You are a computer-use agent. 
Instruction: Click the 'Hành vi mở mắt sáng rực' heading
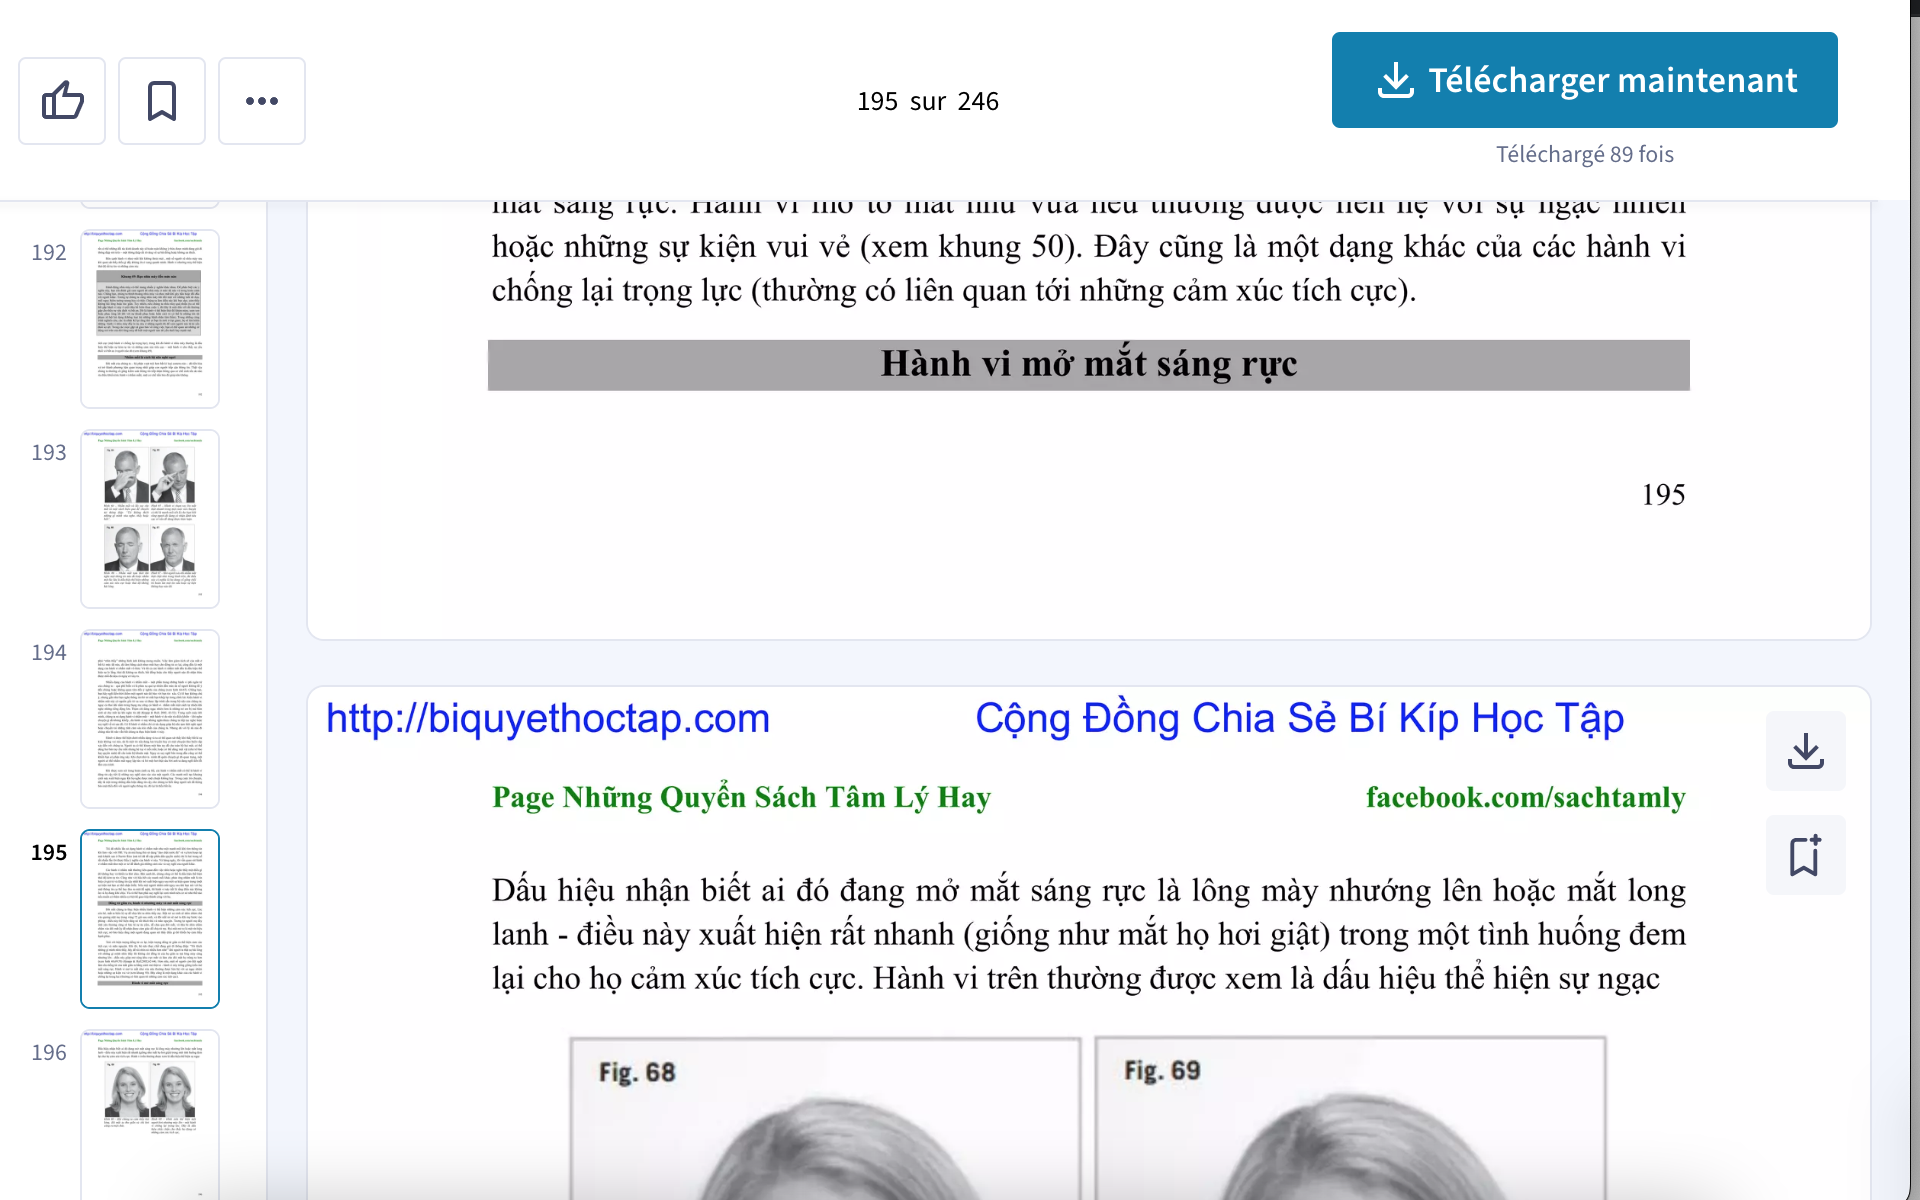1089,364
